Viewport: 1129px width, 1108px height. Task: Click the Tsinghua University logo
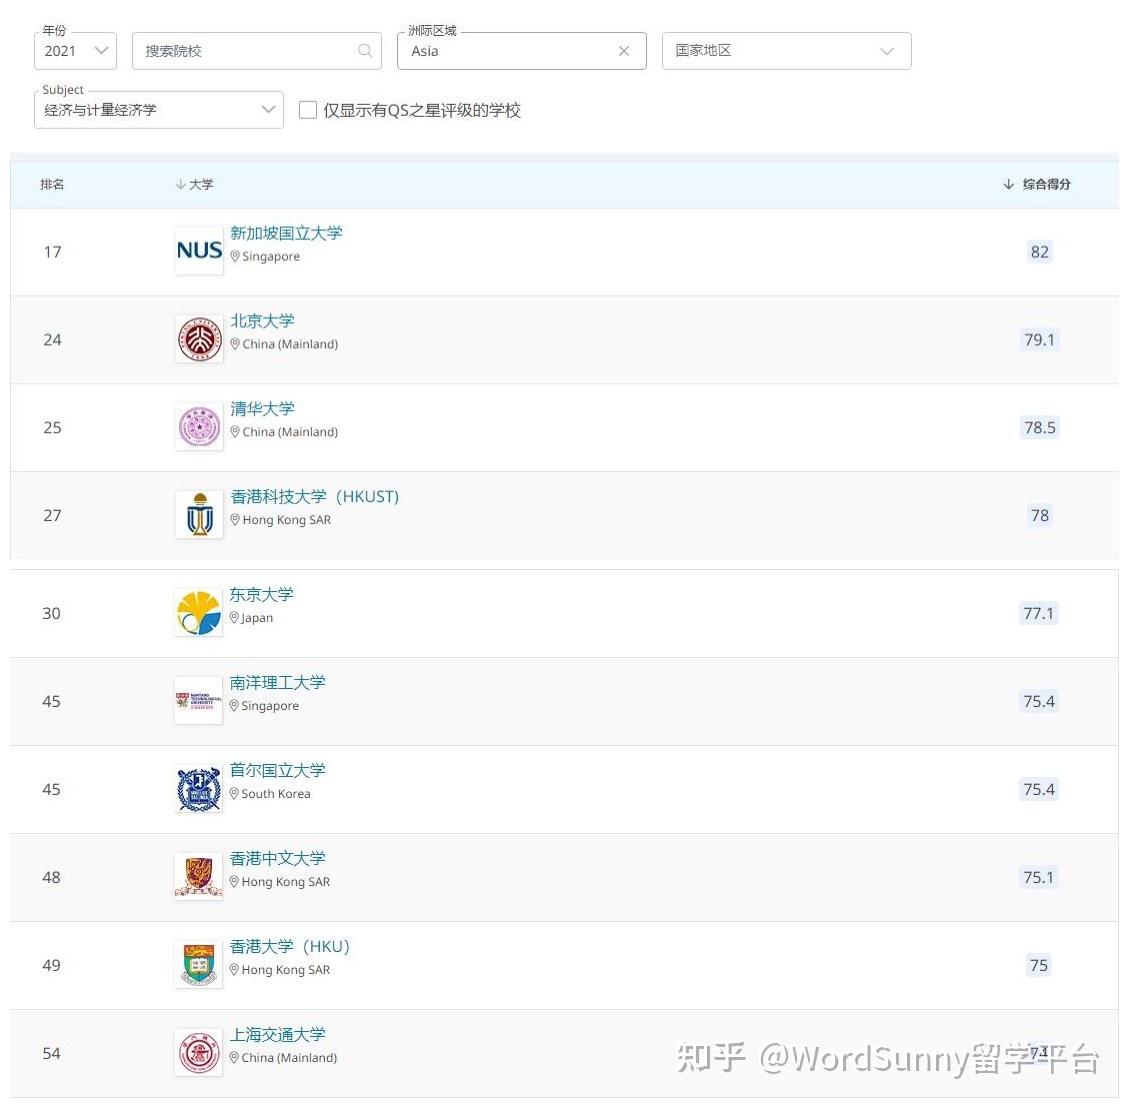point(199,426)
